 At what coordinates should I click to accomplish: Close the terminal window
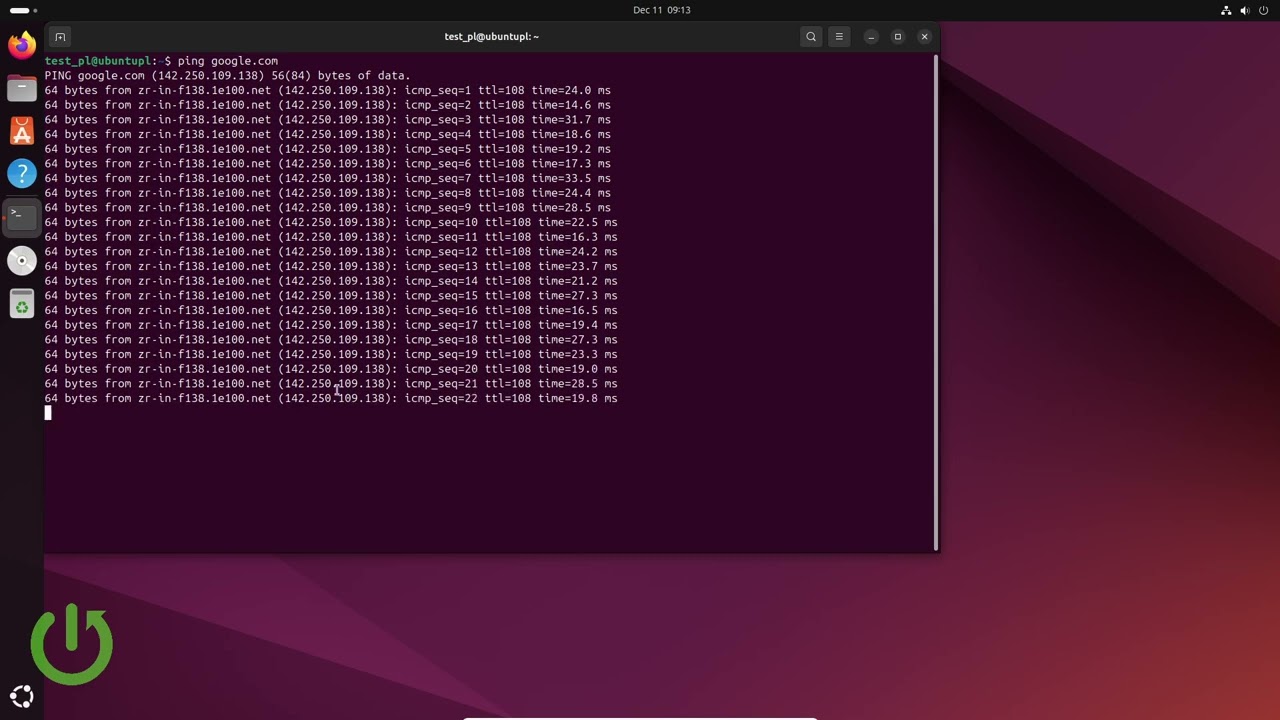(924, 37)
